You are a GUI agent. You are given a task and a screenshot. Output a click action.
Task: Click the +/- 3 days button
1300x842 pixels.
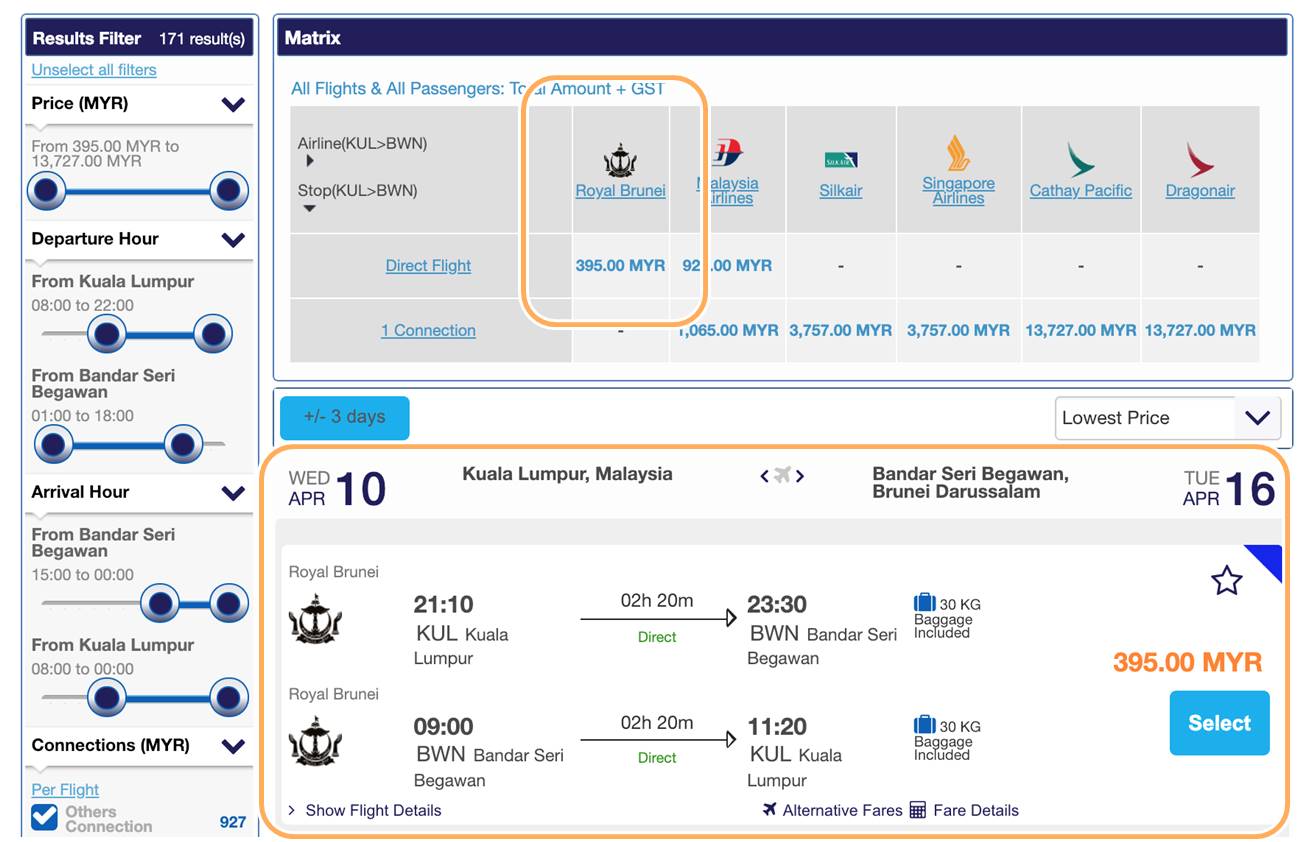coord(344,417)
